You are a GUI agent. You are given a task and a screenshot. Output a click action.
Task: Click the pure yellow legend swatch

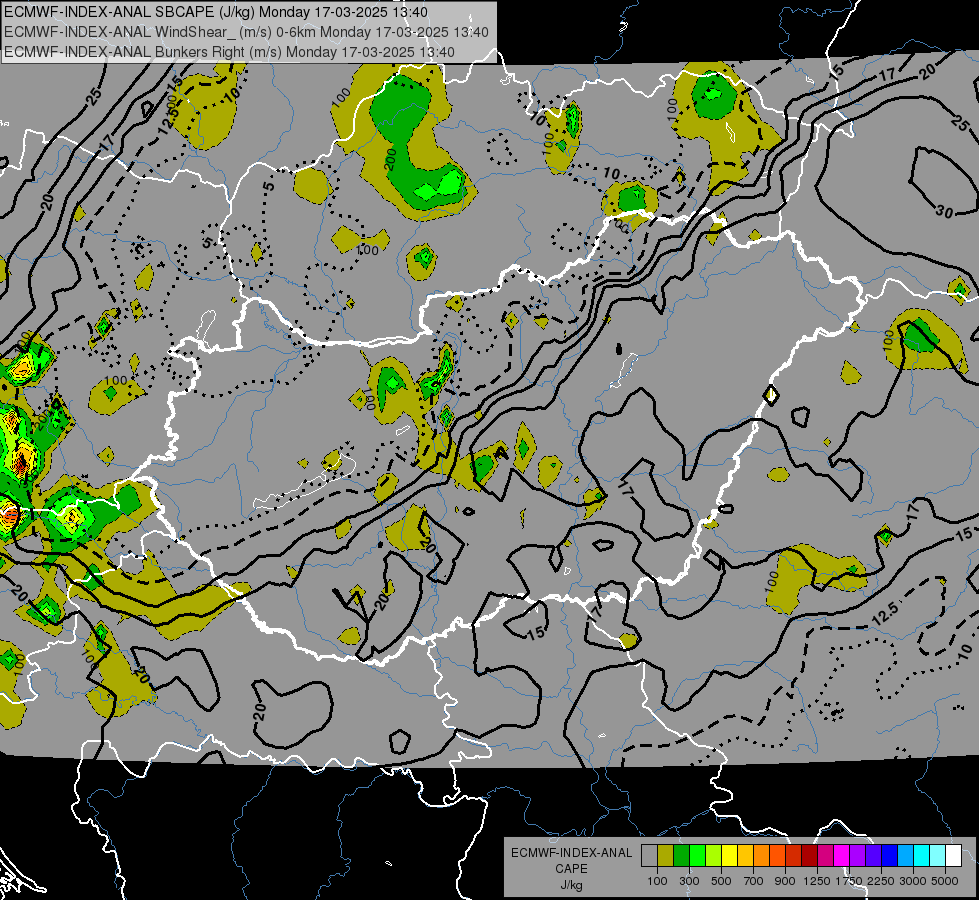729,855
